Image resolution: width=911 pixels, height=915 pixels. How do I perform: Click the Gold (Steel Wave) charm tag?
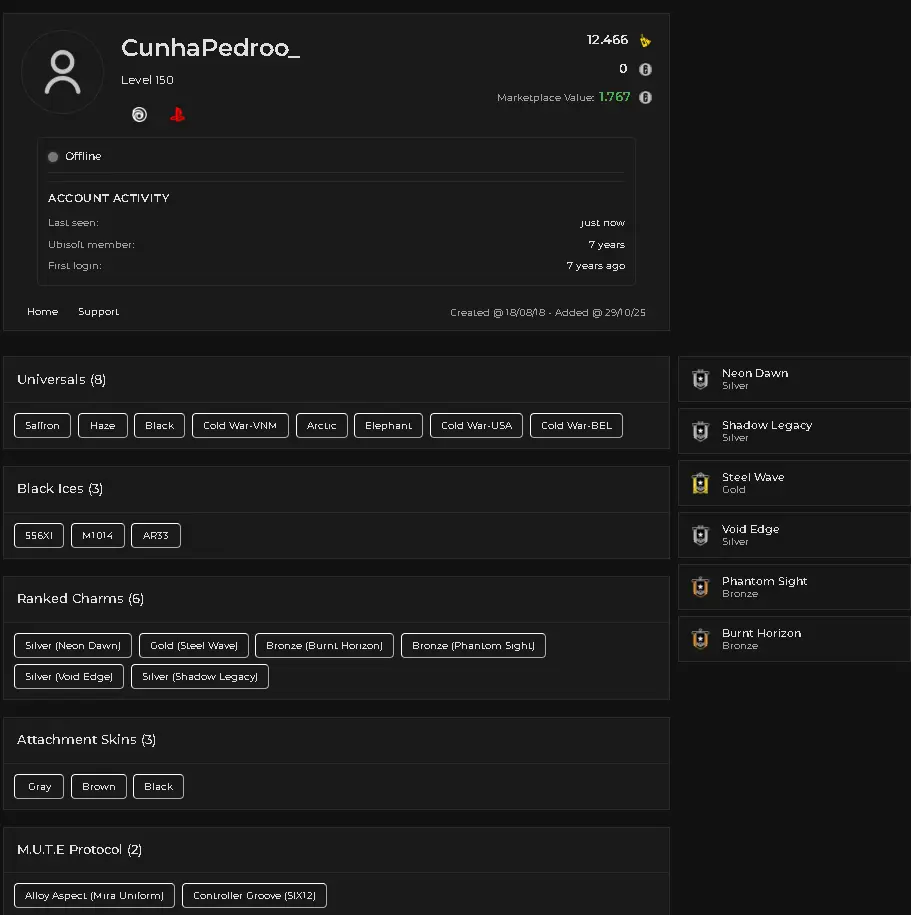(193, 646)
